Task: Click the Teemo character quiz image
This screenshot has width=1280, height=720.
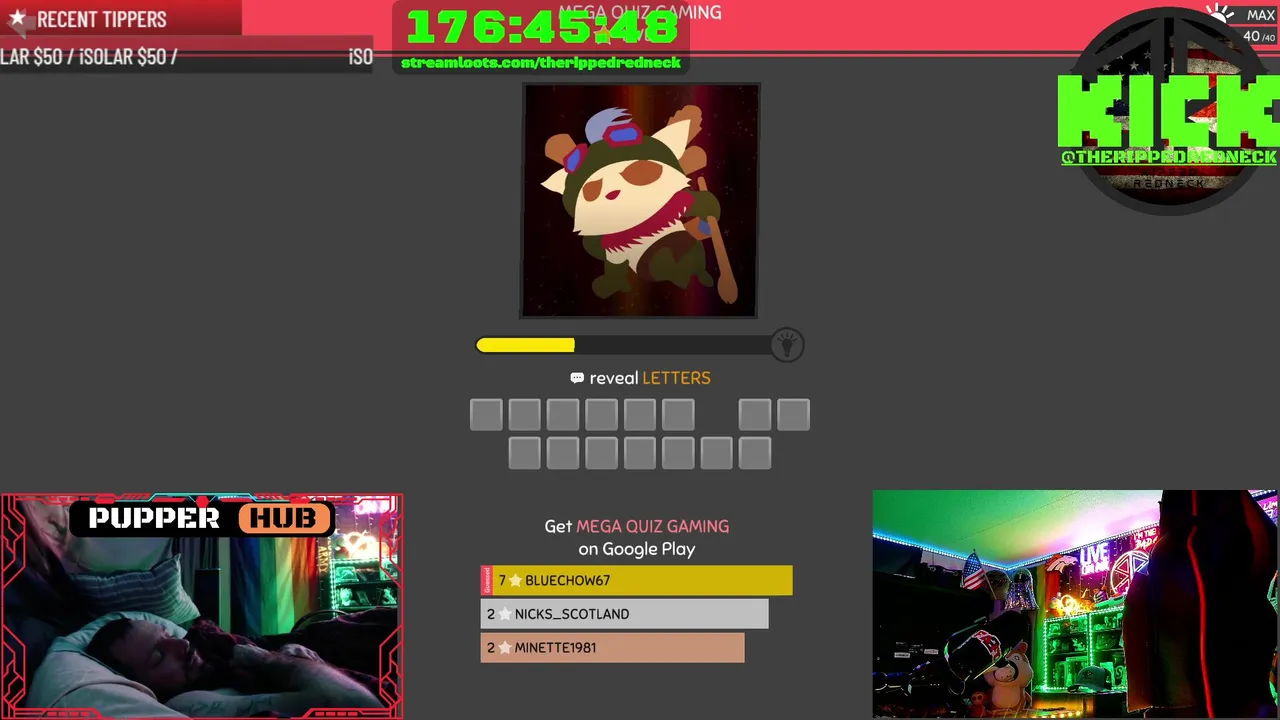Action: click(x=639, y=200)
